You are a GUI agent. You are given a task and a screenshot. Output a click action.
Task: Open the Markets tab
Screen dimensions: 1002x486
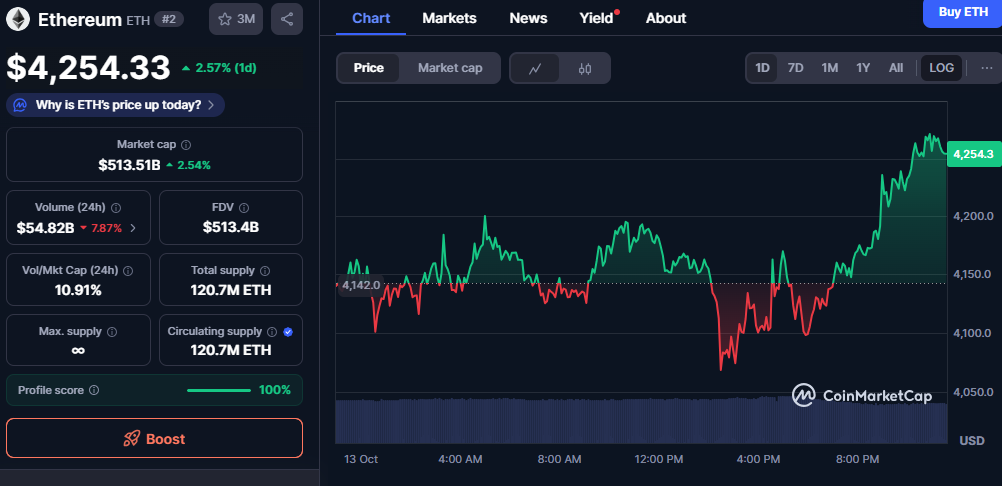449,18
